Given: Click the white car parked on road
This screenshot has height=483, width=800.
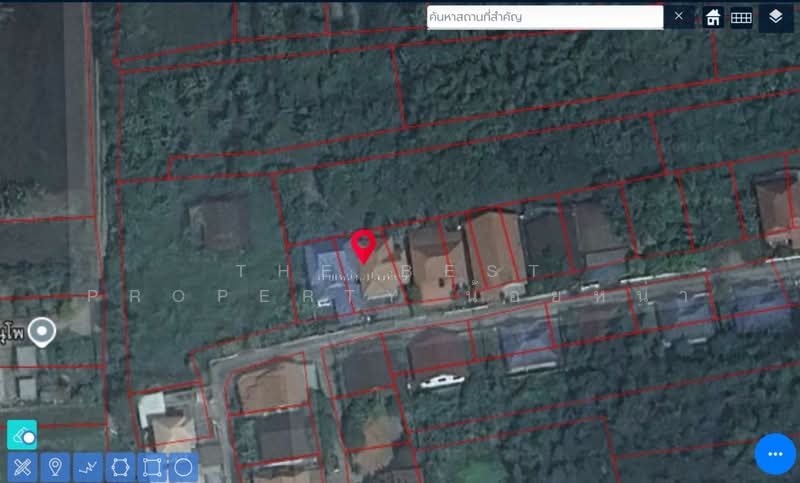Looking at the screenshot, I should (440, 381).
